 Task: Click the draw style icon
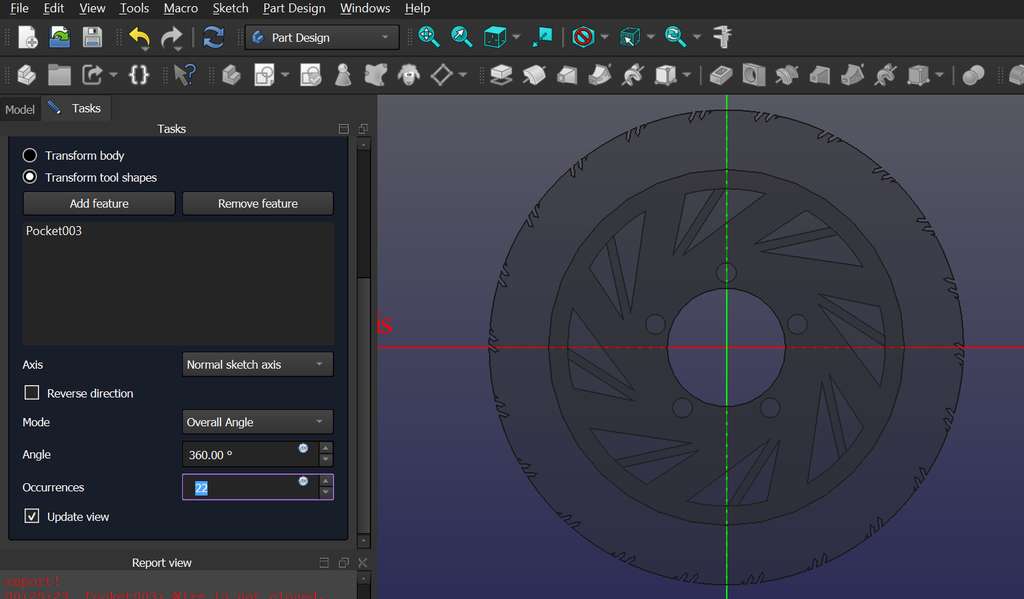583,37
